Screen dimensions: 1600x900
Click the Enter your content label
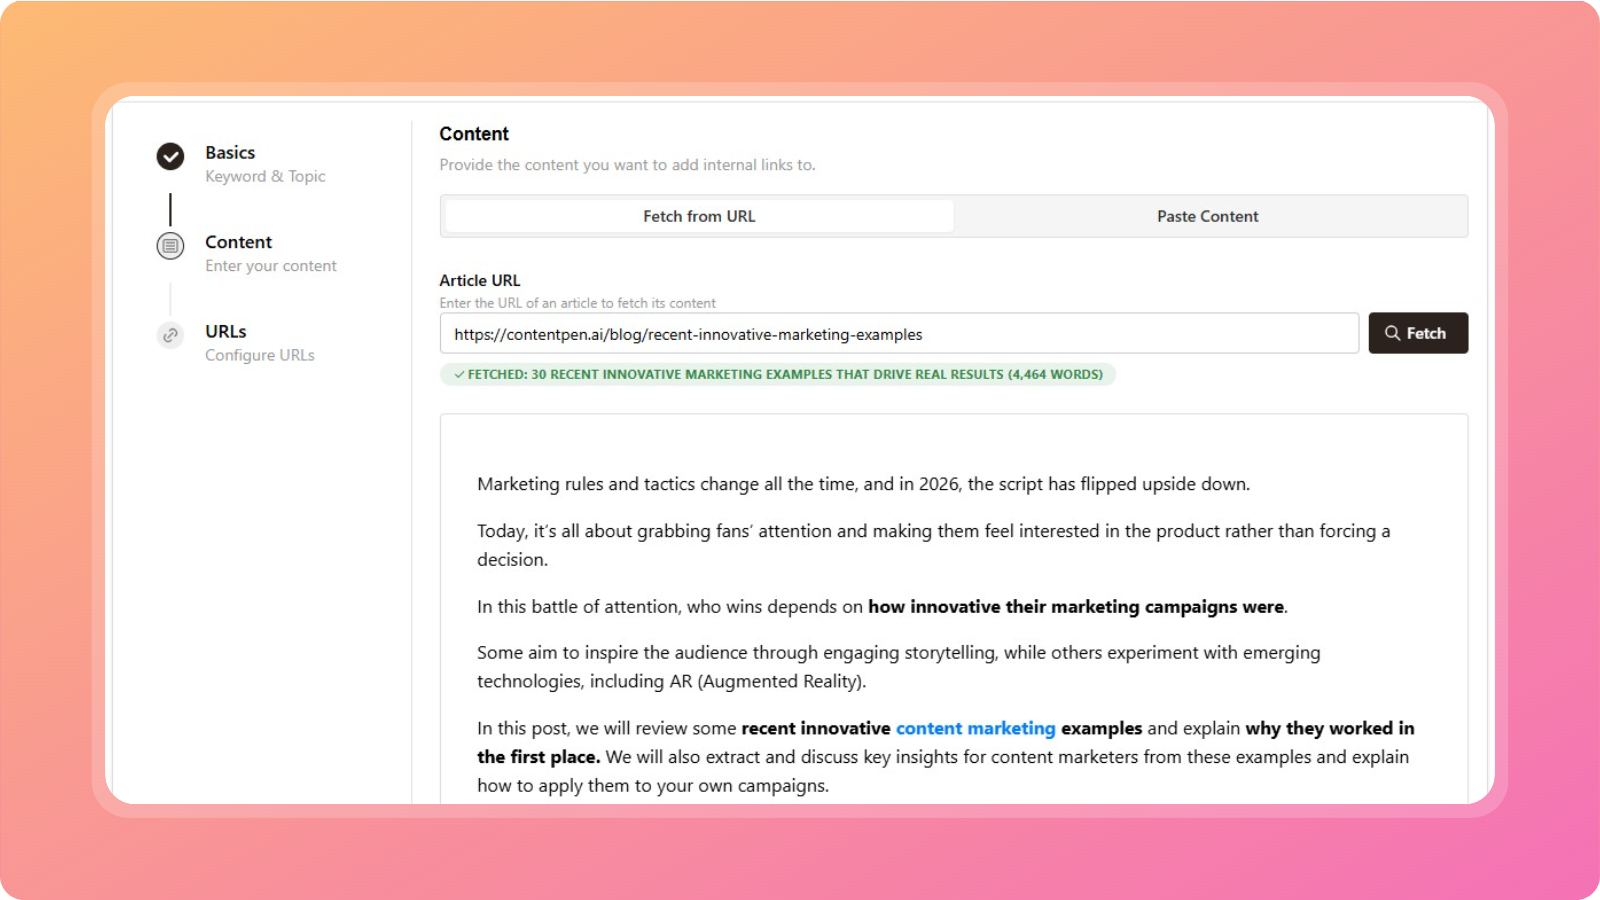(270, 265)
